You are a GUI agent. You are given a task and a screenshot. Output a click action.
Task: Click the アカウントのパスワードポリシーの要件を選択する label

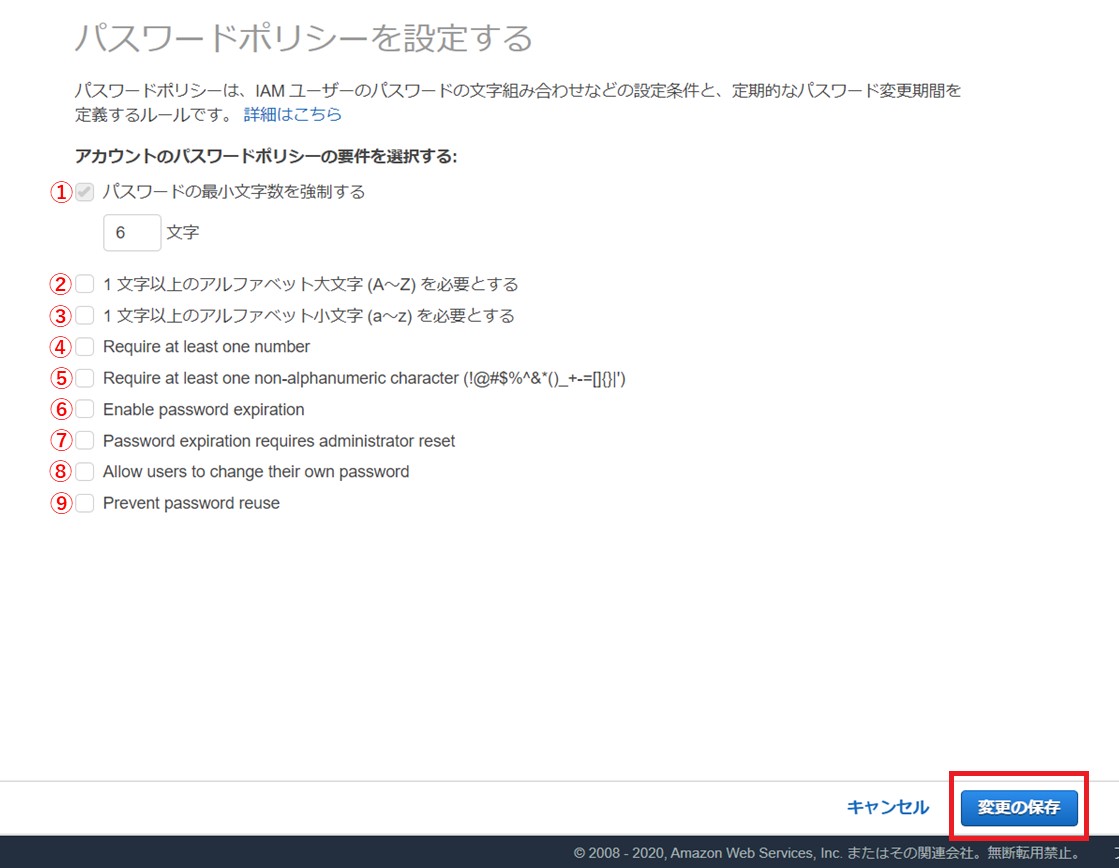(x=265, y=156)
